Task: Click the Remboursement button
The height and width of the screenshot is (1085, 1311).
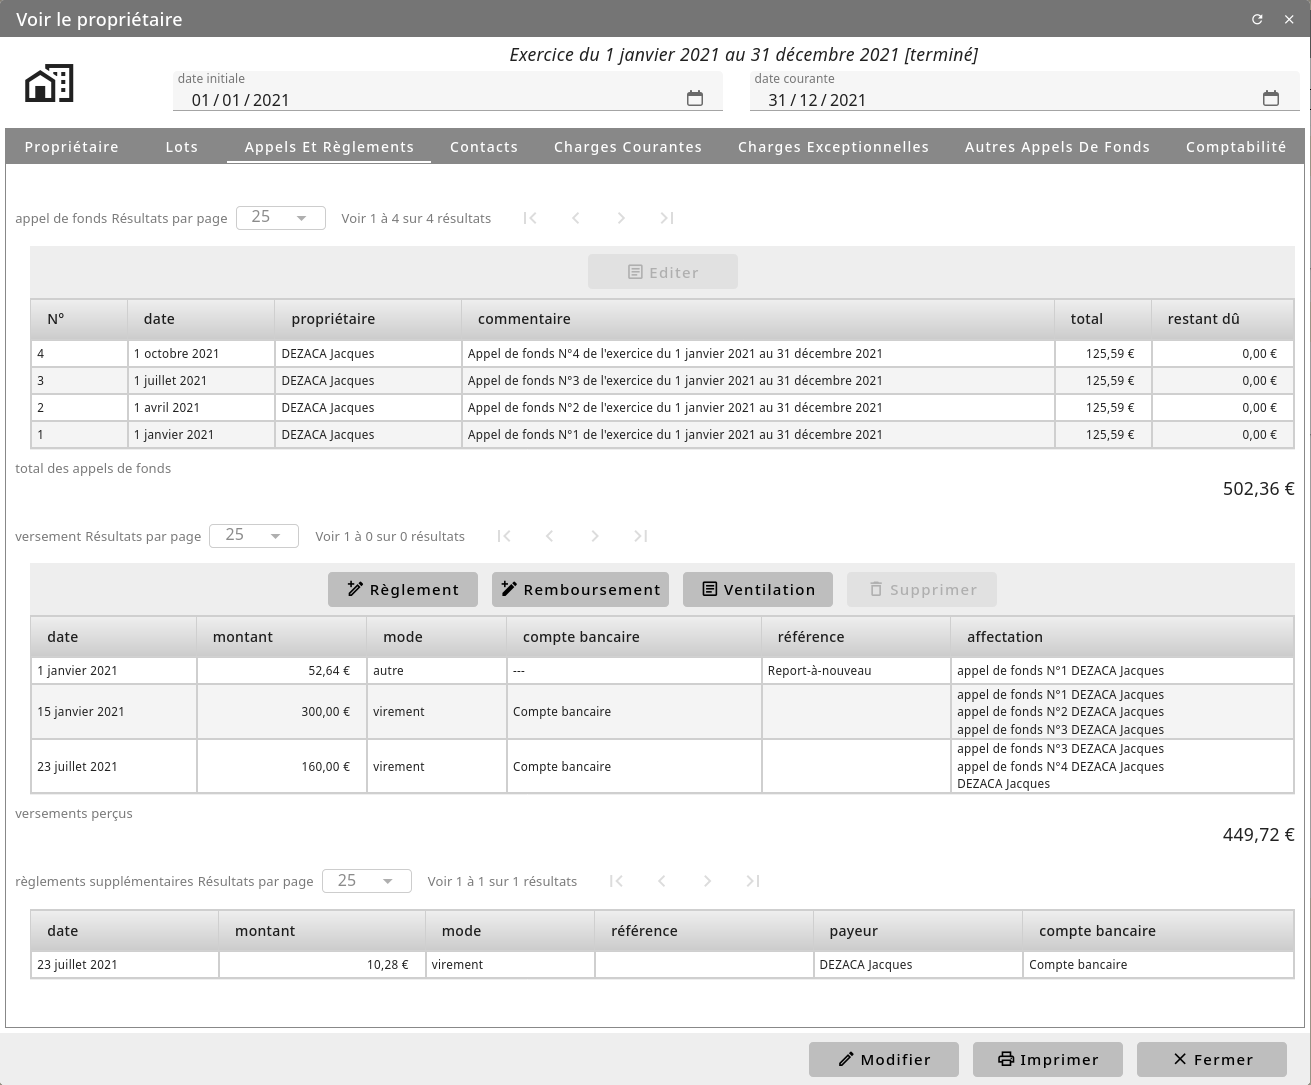Action: 580,589
